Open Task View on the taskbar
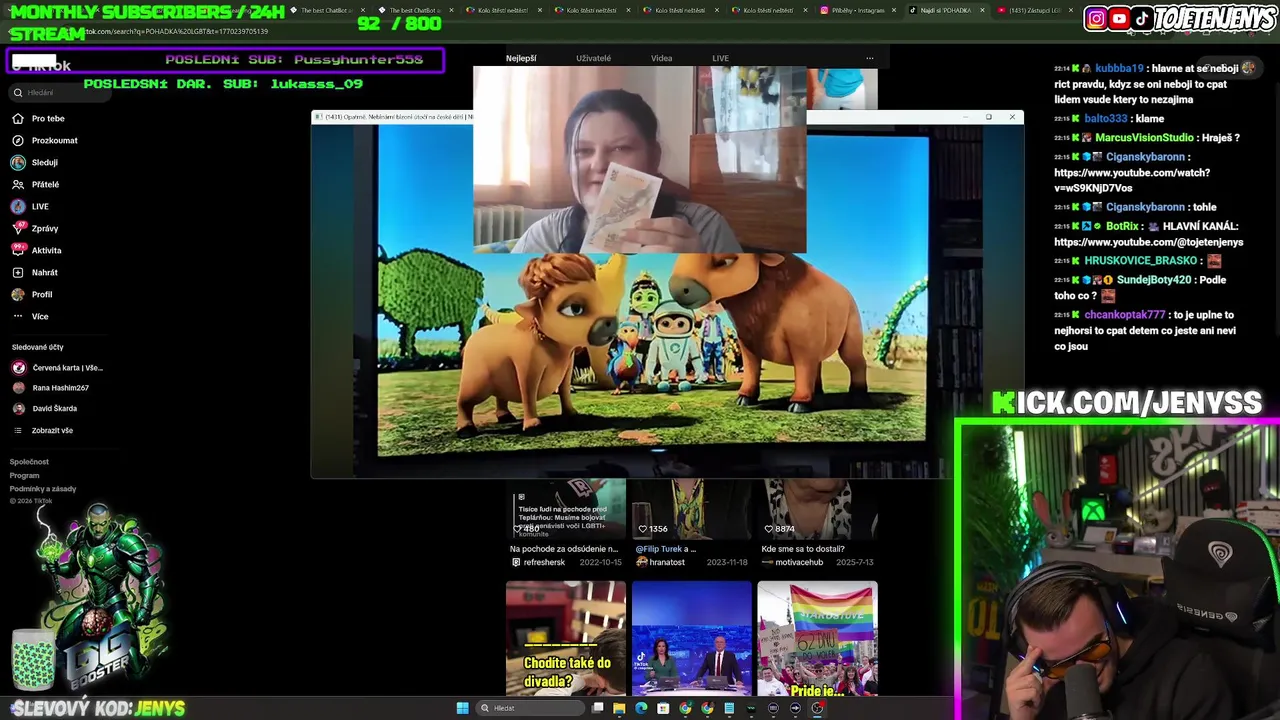The image size is (1280, 720). click(x=597, y=708)
